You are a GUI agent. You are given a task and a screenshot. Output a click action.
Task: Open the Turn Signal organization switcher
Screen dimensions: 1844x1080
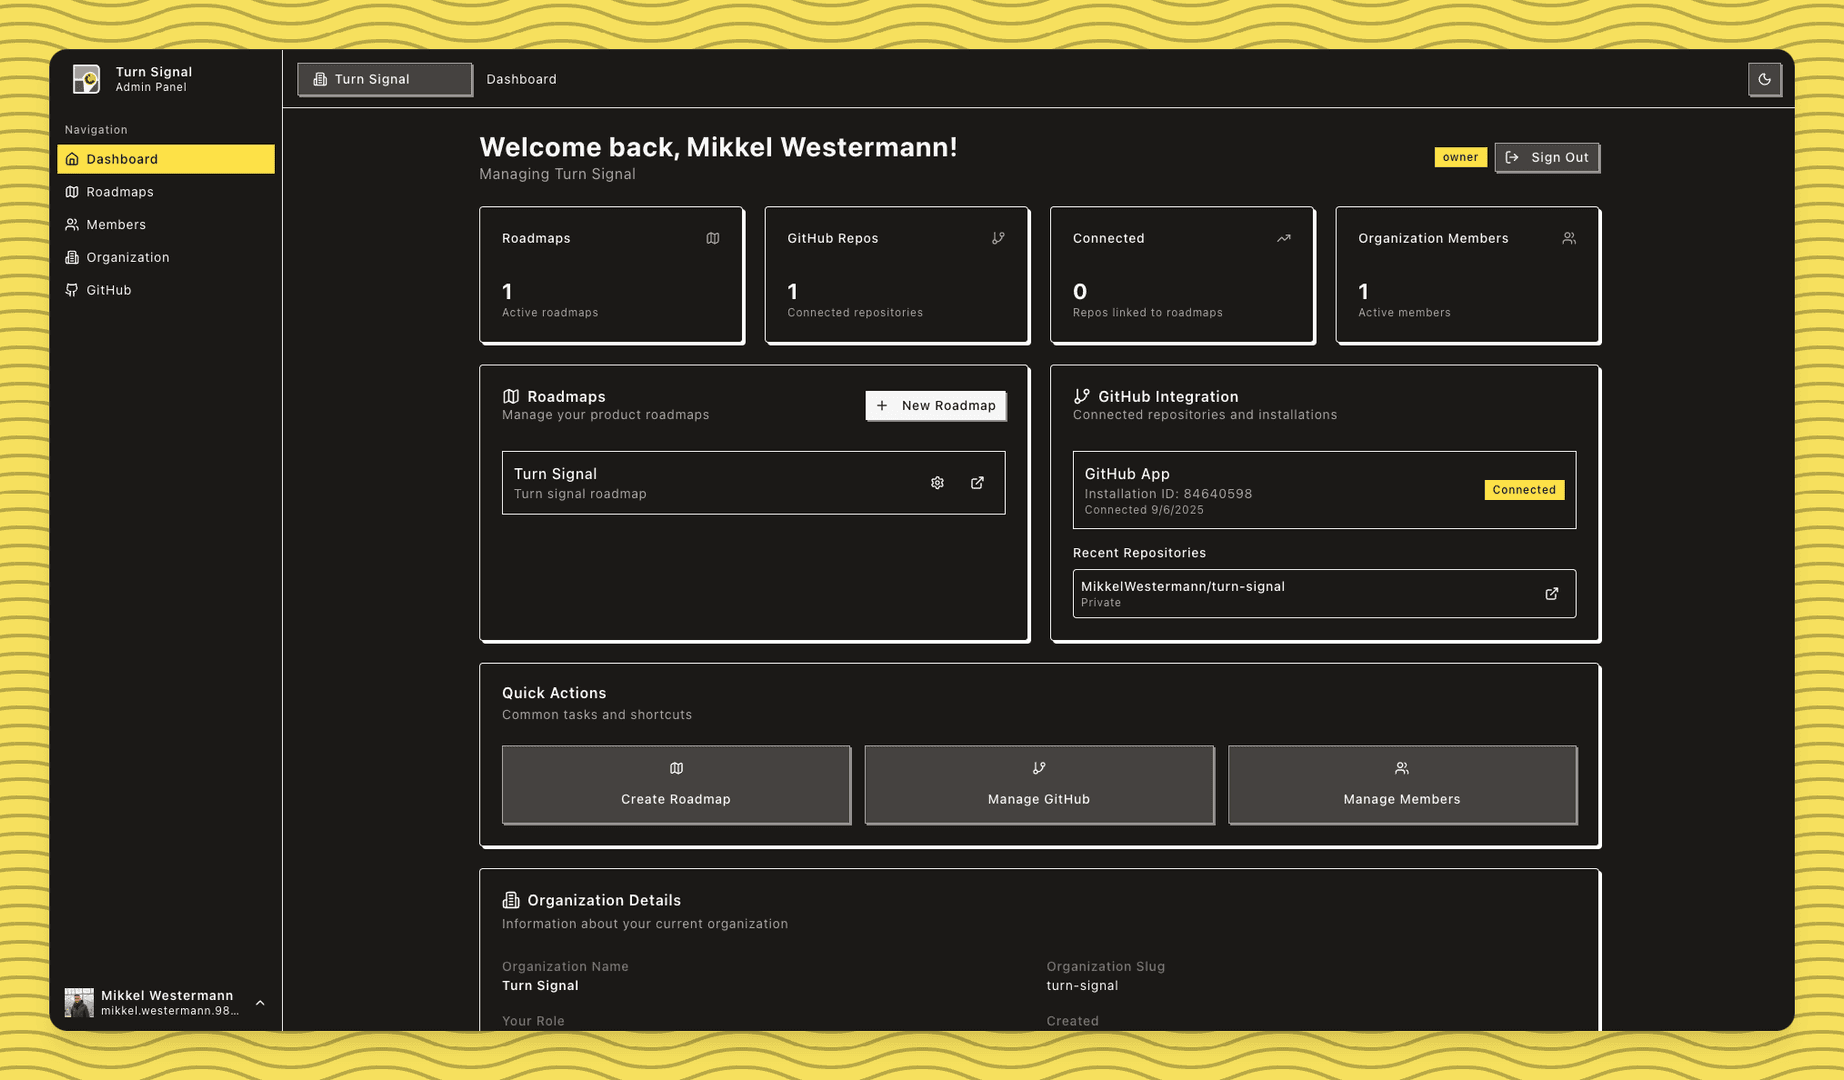tap(384, 79)
